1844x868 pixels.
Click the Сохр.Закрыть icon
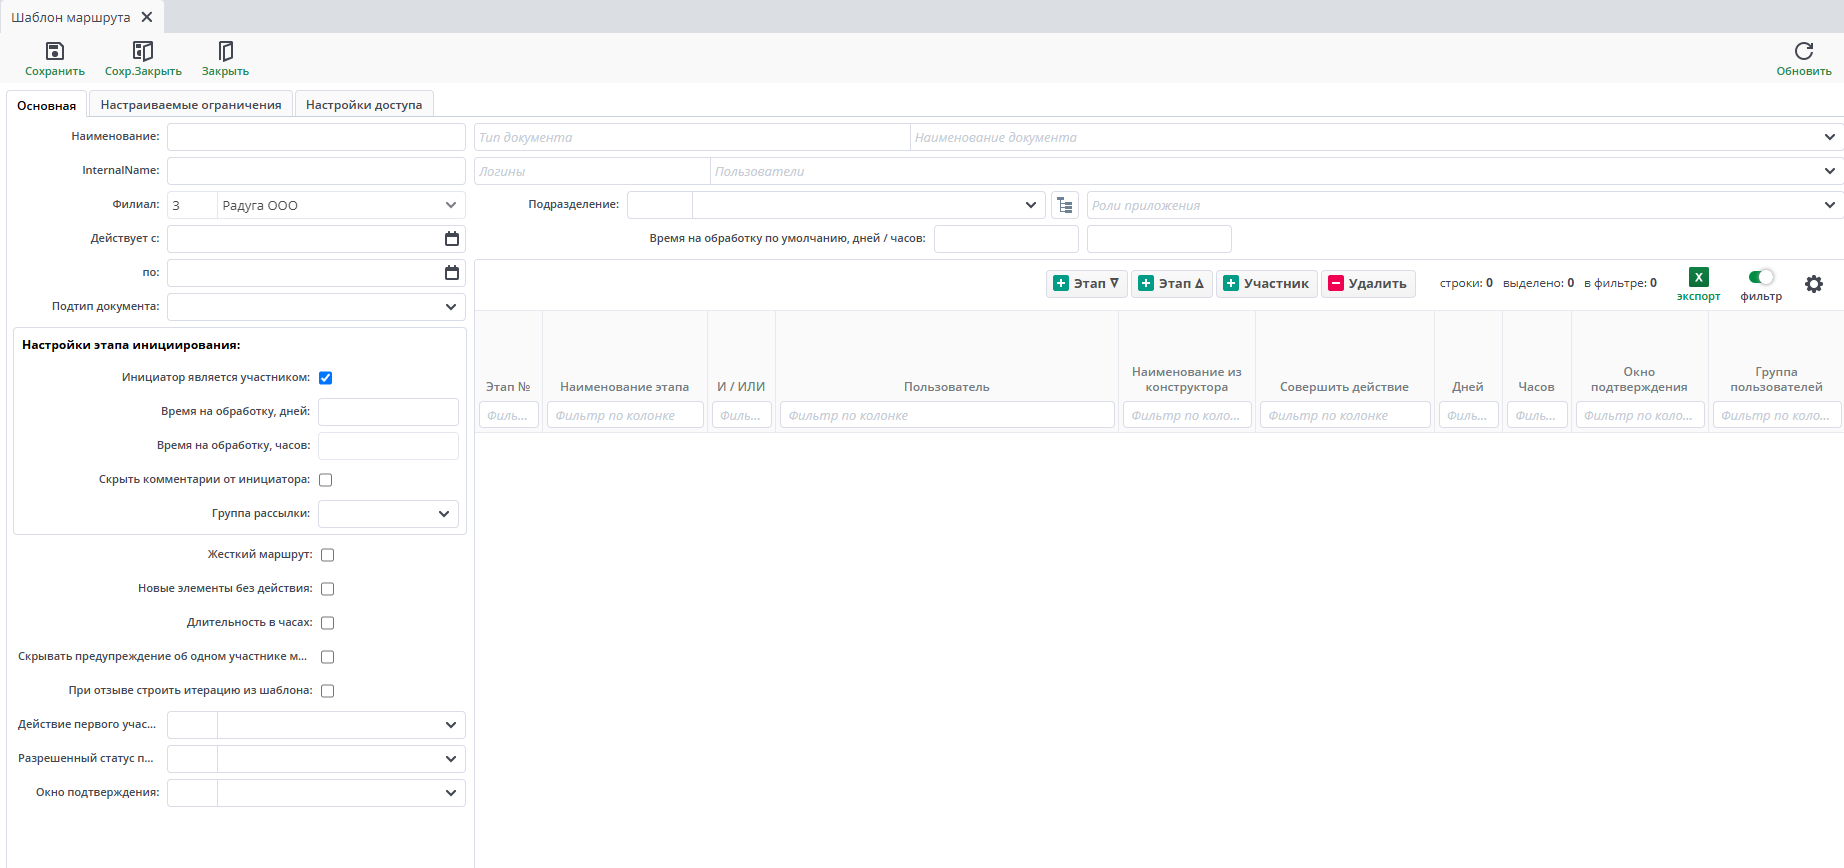pyautogui.click(x=143, y=51)
